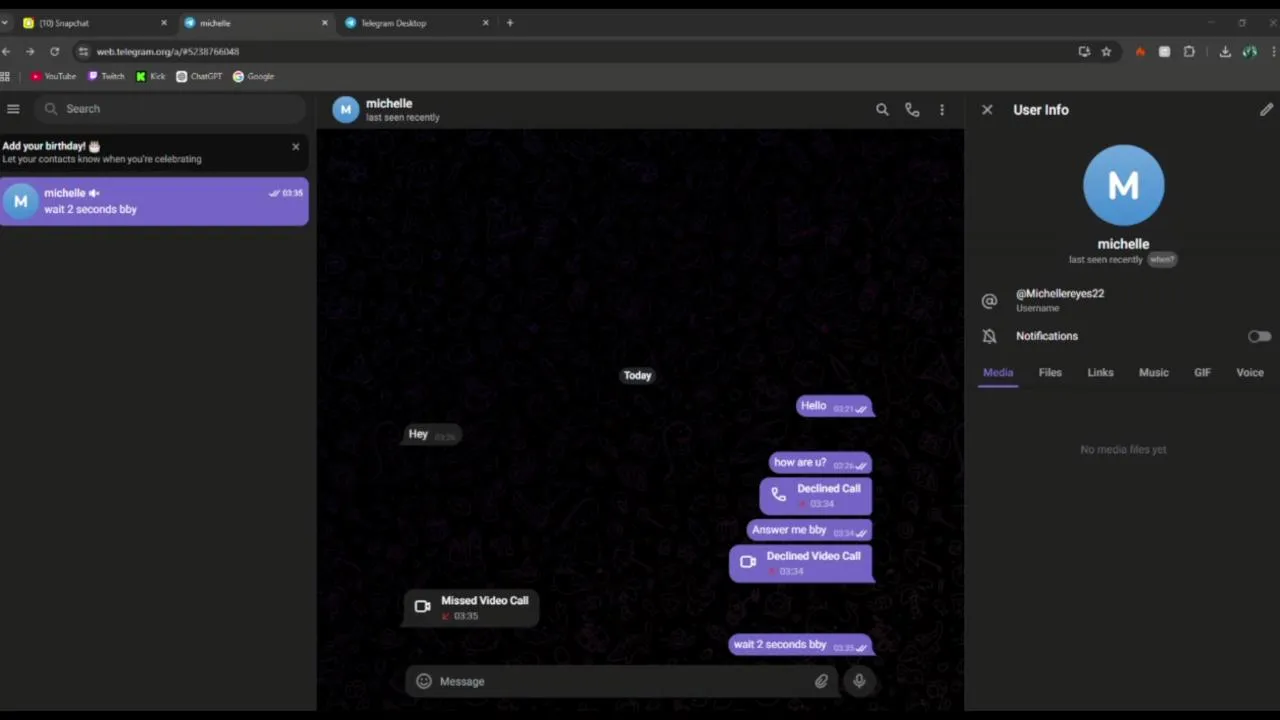Click the attachment paperclip icon
Screen dimensions: 1280x720
[821, 681]
